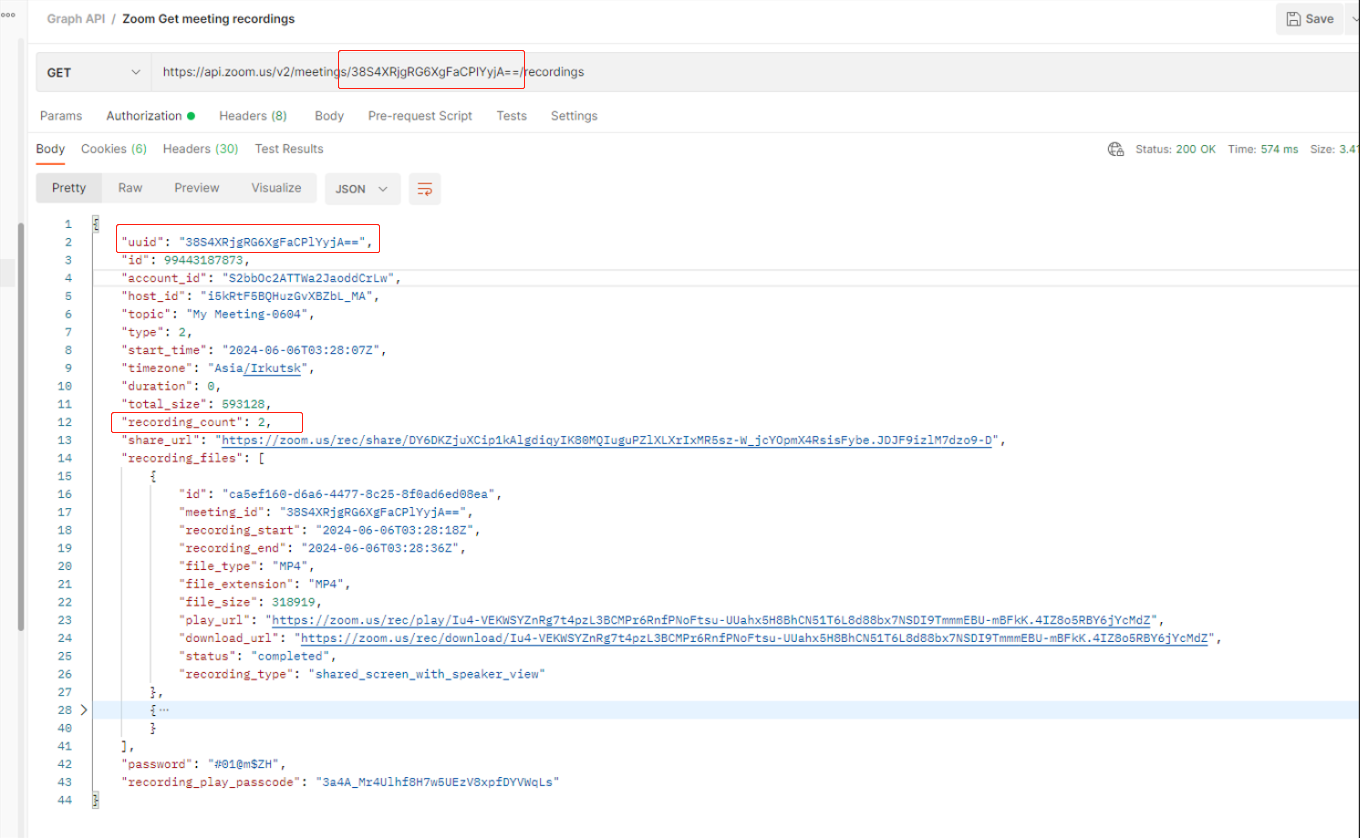Switch to the Params tab
Viewport: 1360px width, 838px height.
(x=61, y=116)
